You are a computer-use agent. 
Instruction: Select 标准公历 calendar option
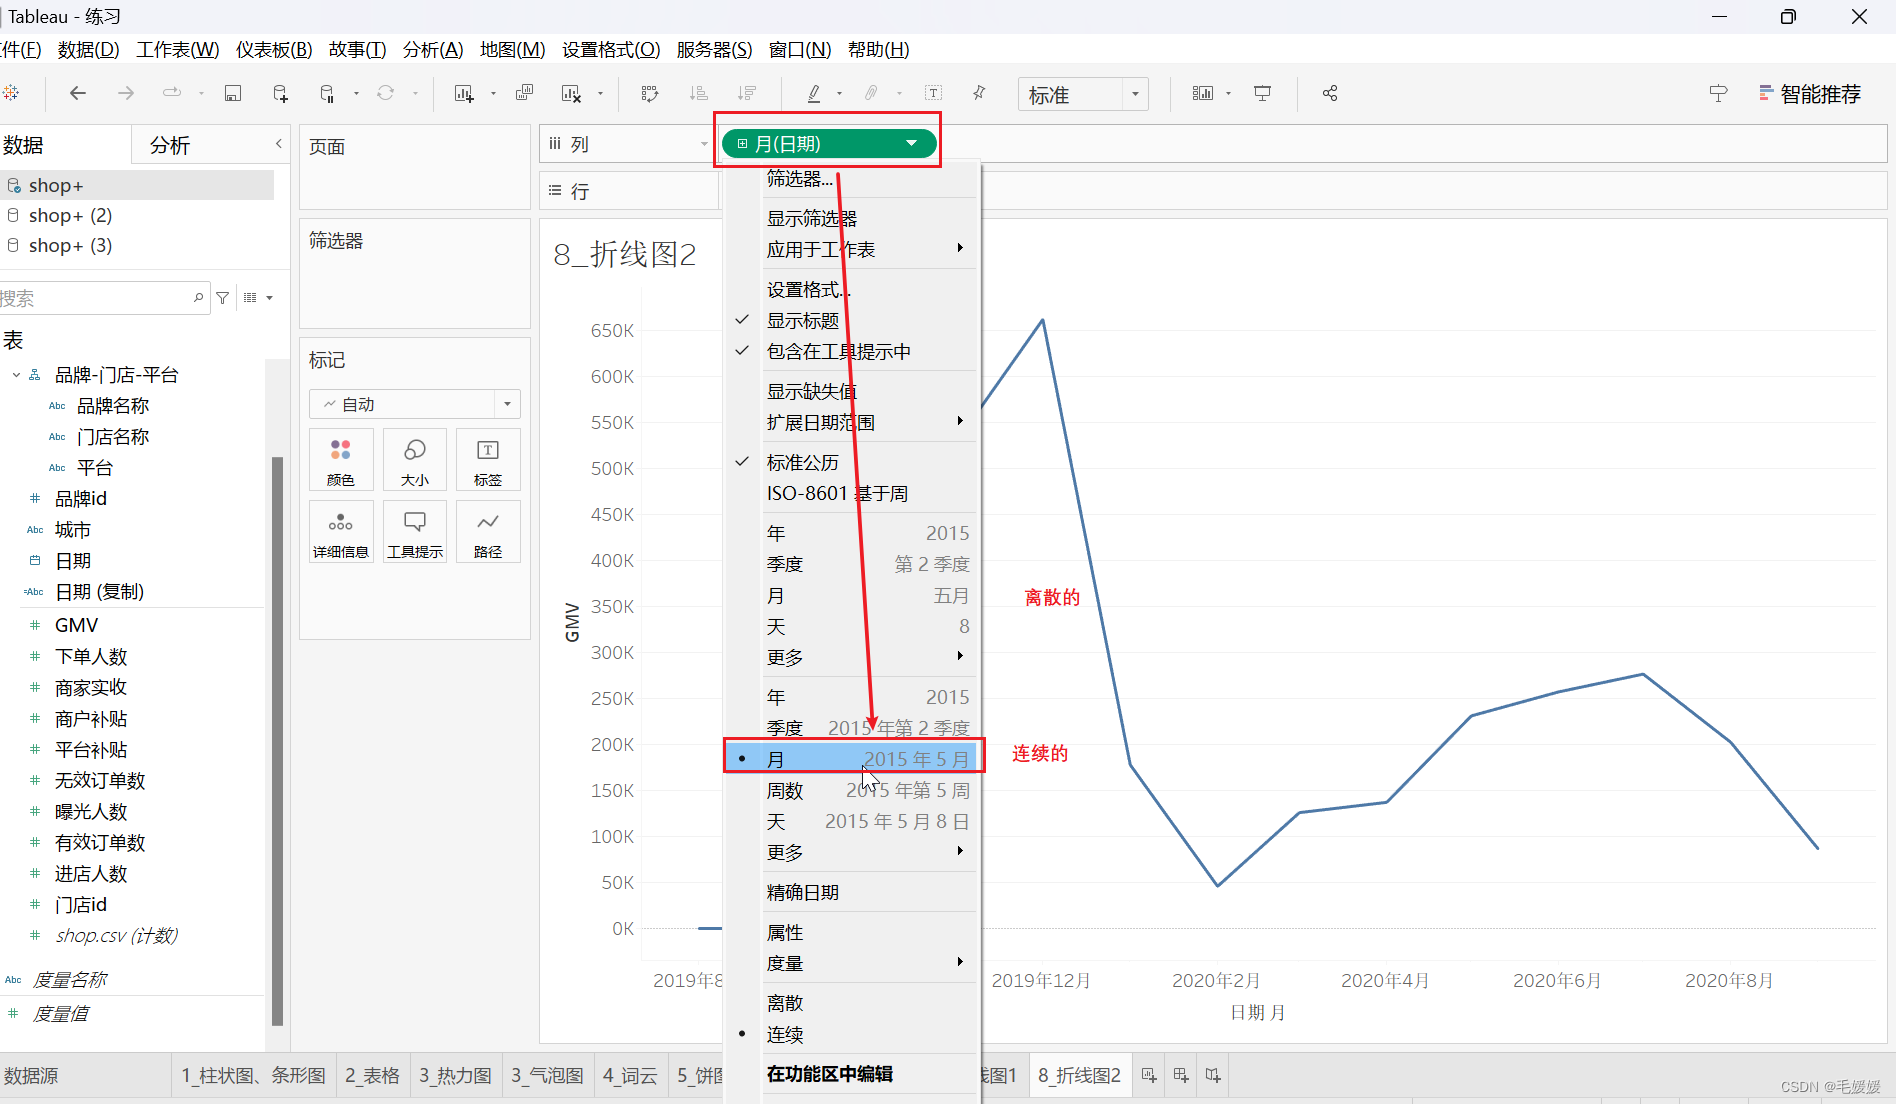(852, 463)
